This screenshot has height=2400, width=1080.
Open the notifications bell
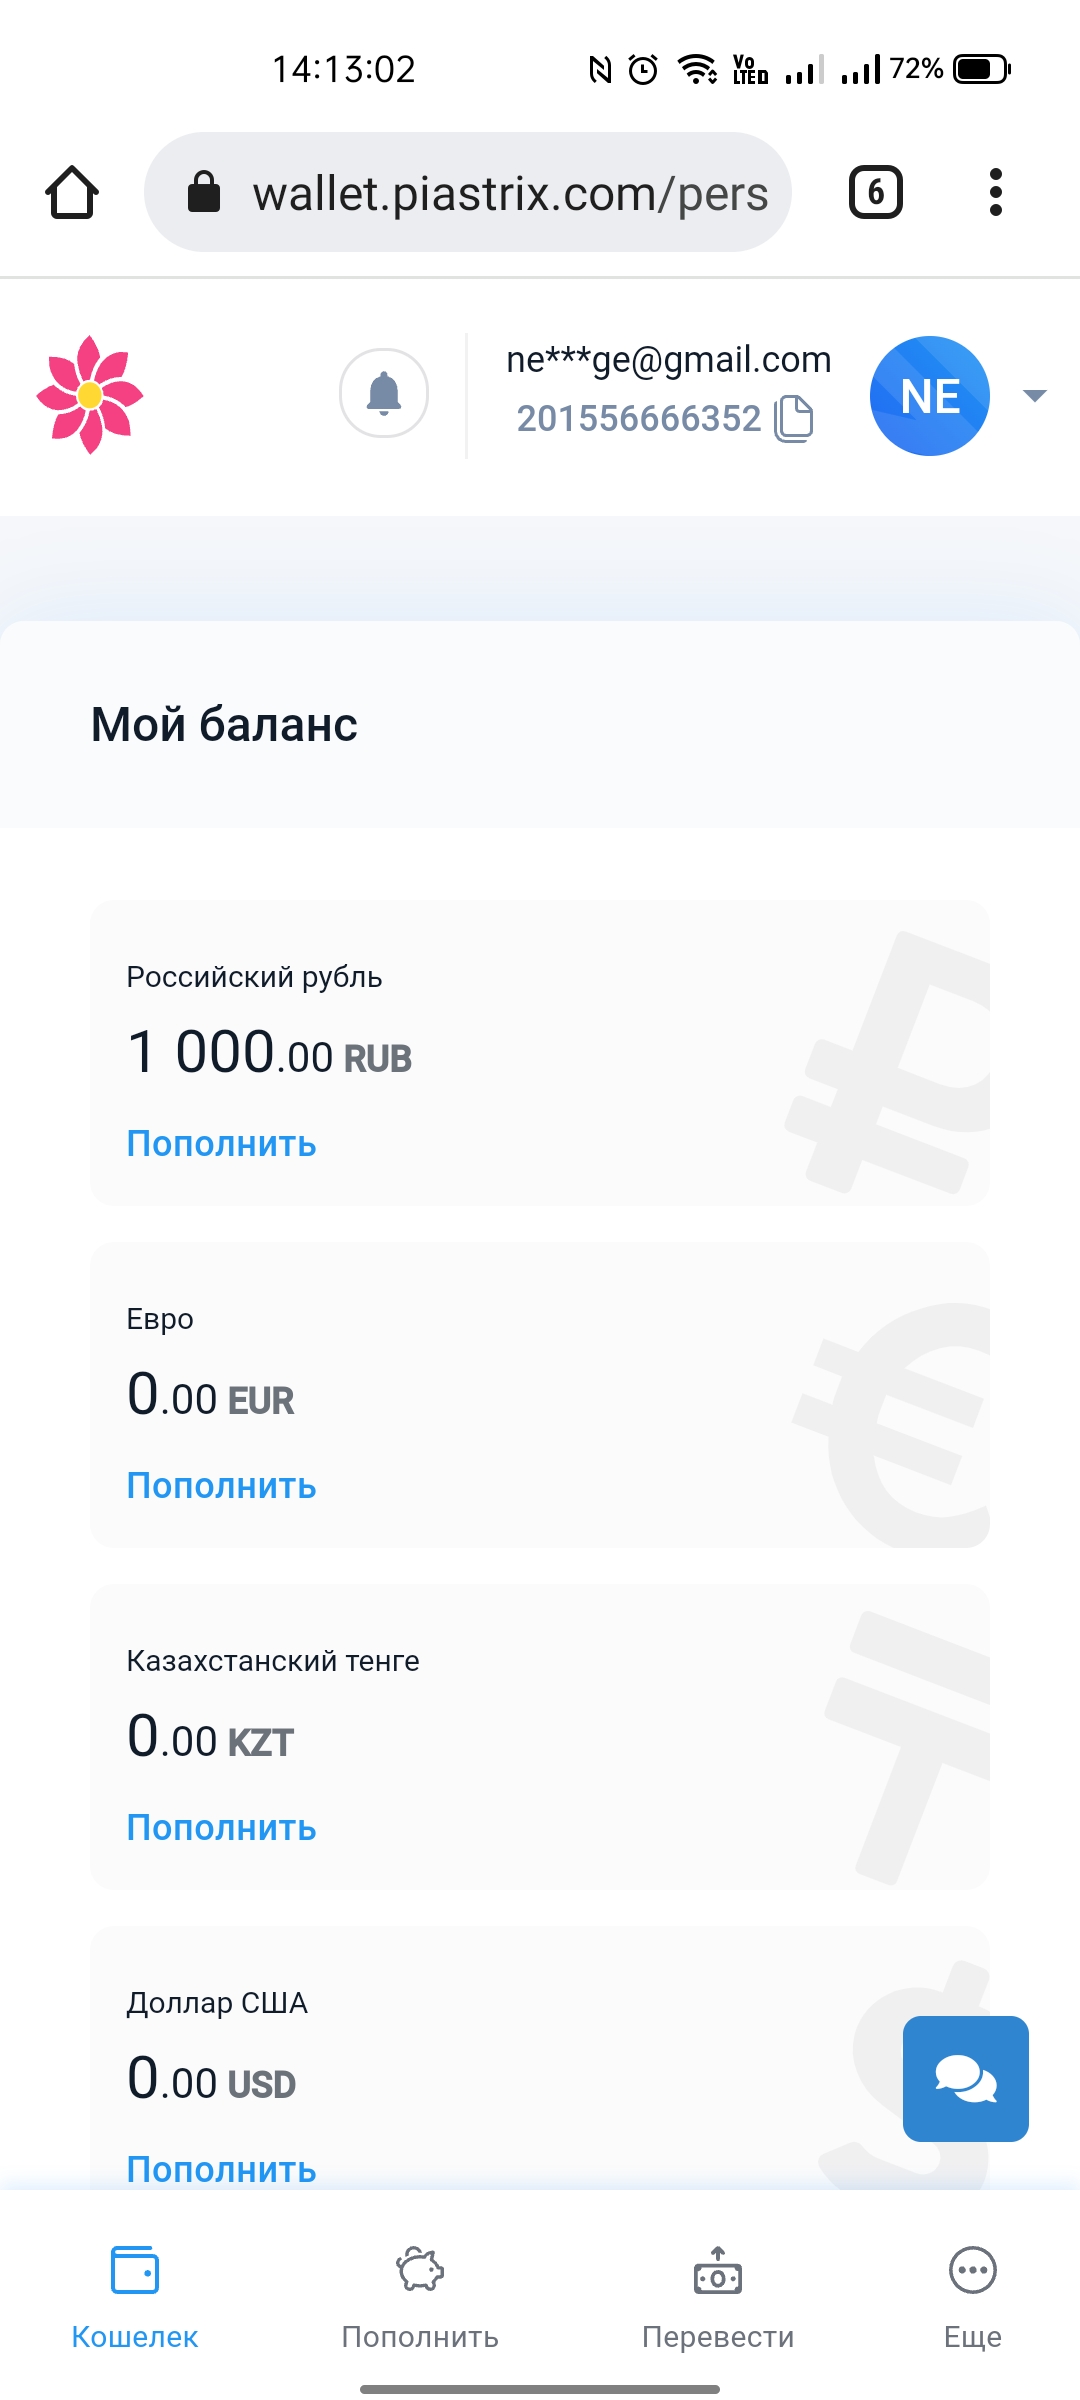(x=384, y=393)
